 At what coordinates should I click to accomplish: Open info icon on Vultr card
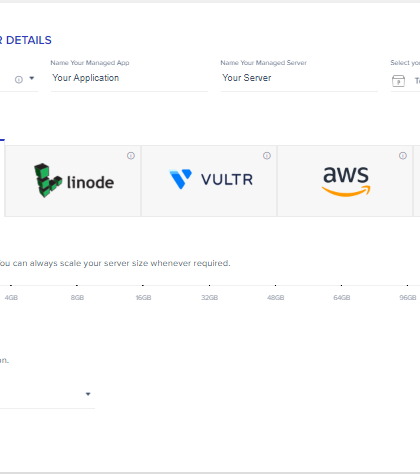(267, 156)
